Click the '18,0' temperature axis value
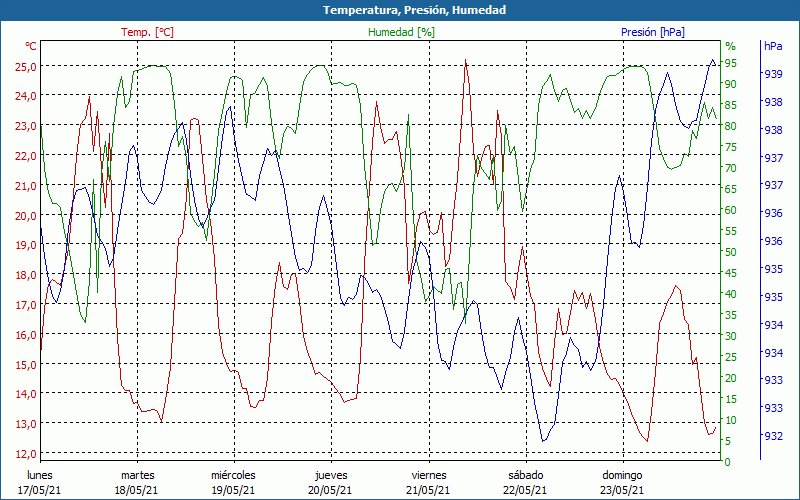 [x=26, y=275]
